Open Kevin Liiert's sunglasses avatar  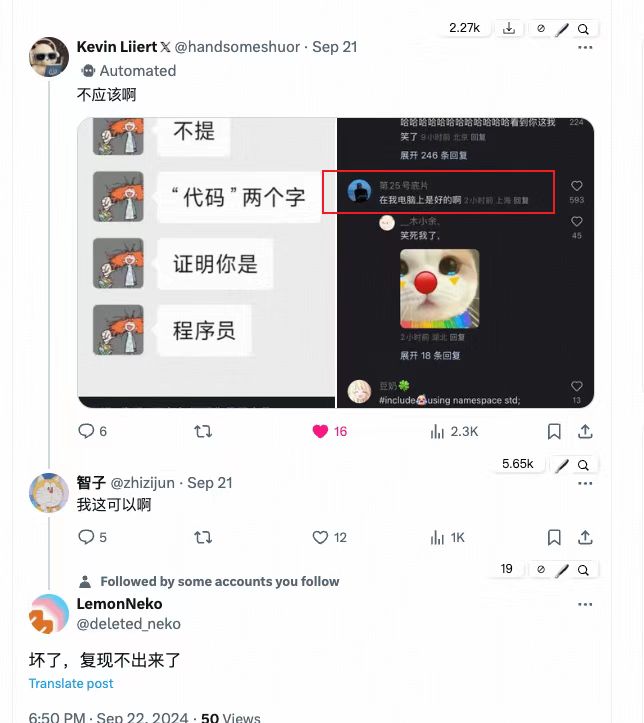coord(49,57)
